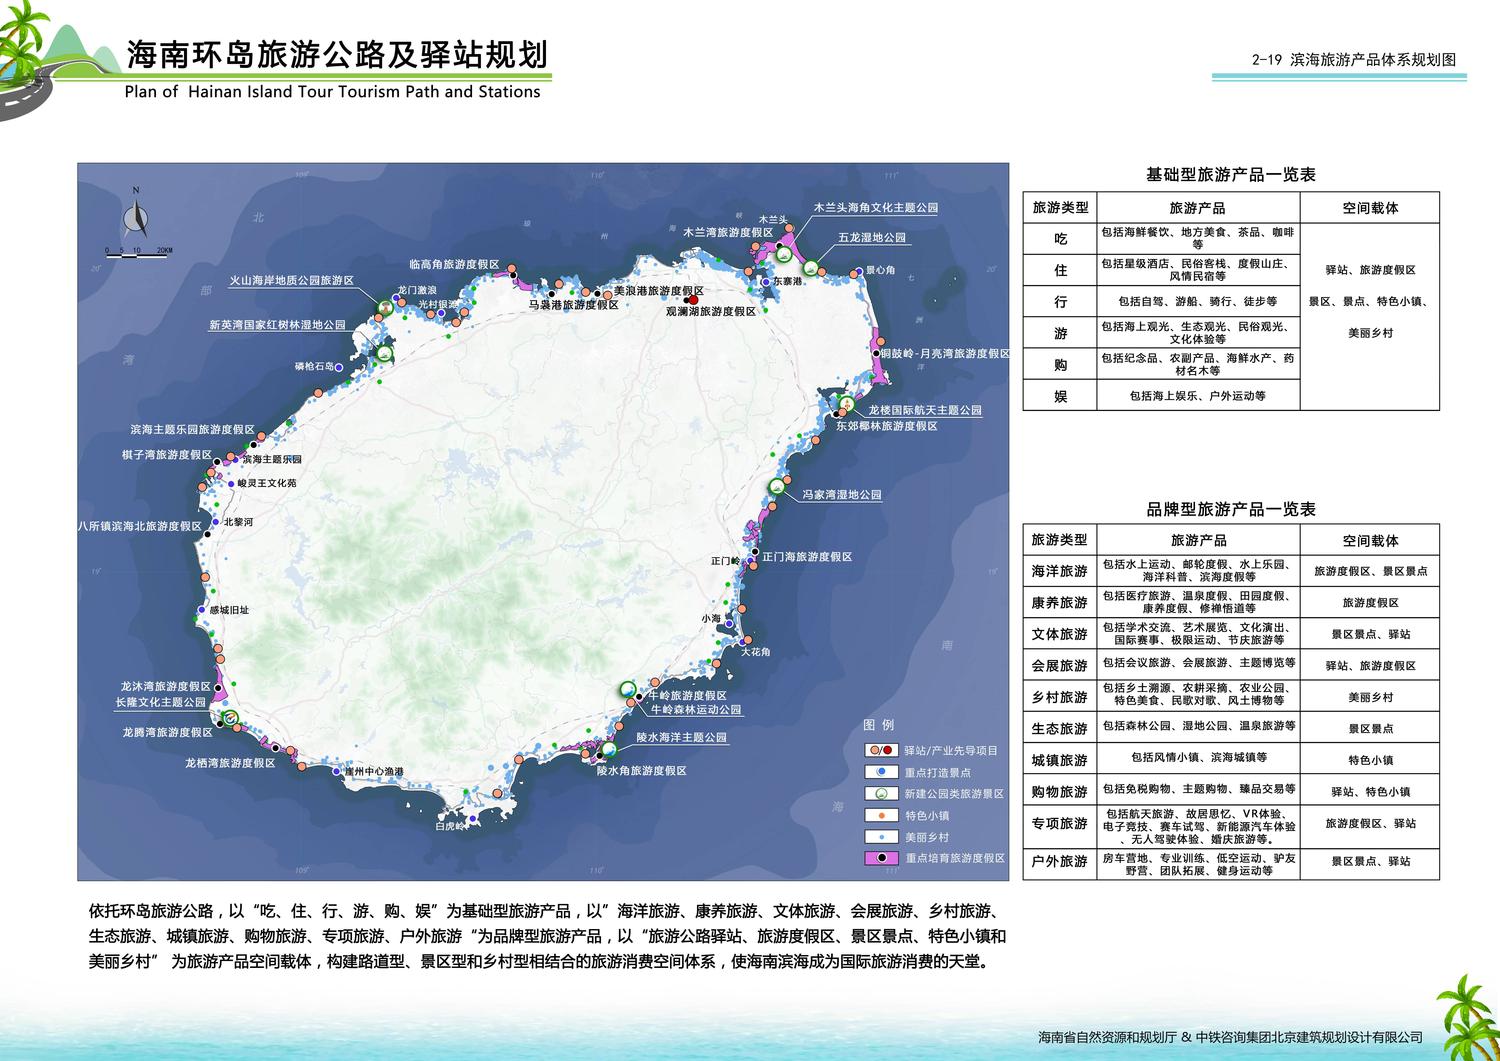Click the park marker at 牛岭森林运动公园
The height and width of the screenshot is (1061, 1500).
[x=627, y=689]
